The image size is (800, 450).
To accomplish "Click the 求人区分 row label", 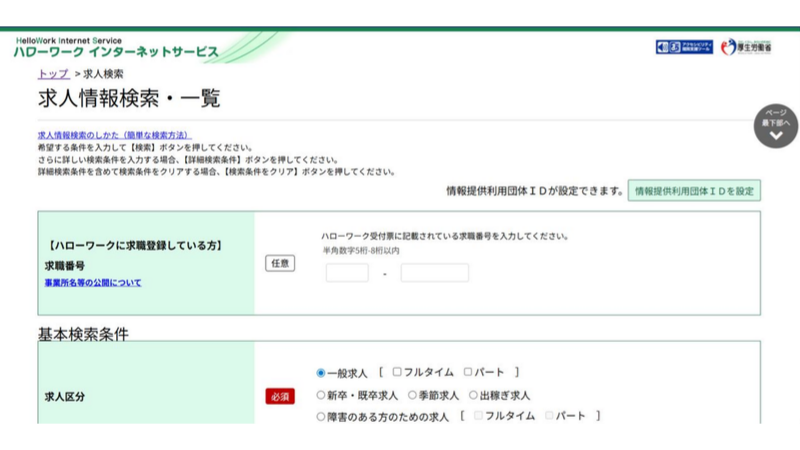I will click(65, 397).
